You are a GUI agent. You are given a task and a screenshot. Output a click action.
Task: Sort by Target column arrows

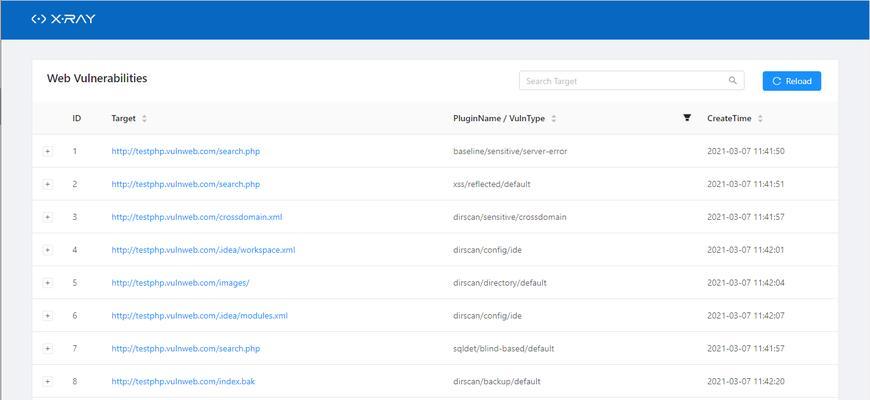[144, 119]
